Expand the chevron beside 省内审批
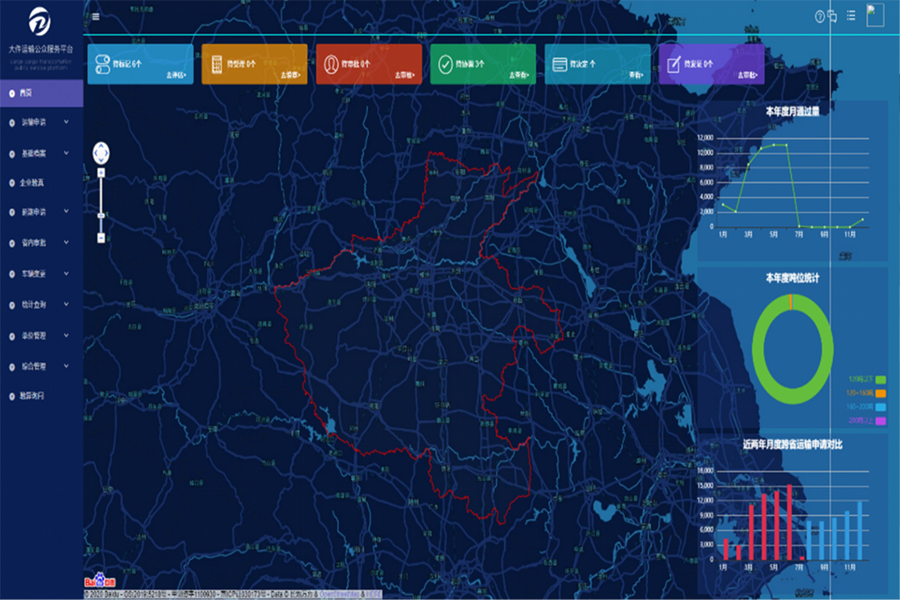 click(x=67, y=242)
